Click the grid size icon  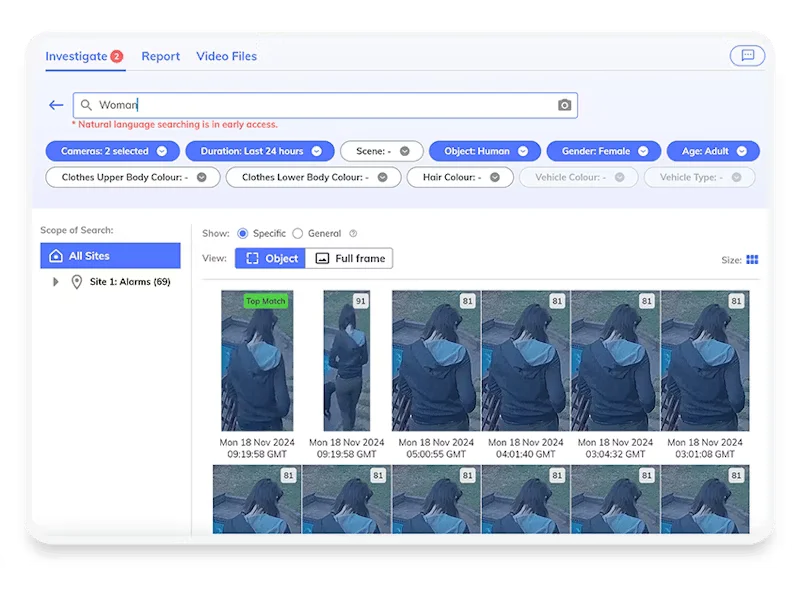click(752, 260)
